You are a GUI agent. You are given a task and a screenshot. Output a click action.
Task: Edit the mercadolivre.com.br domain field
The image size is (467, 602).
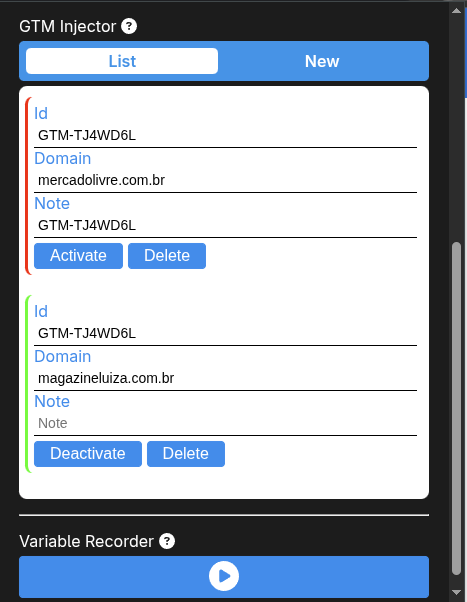pyautogui.click(x=225, y=180)
